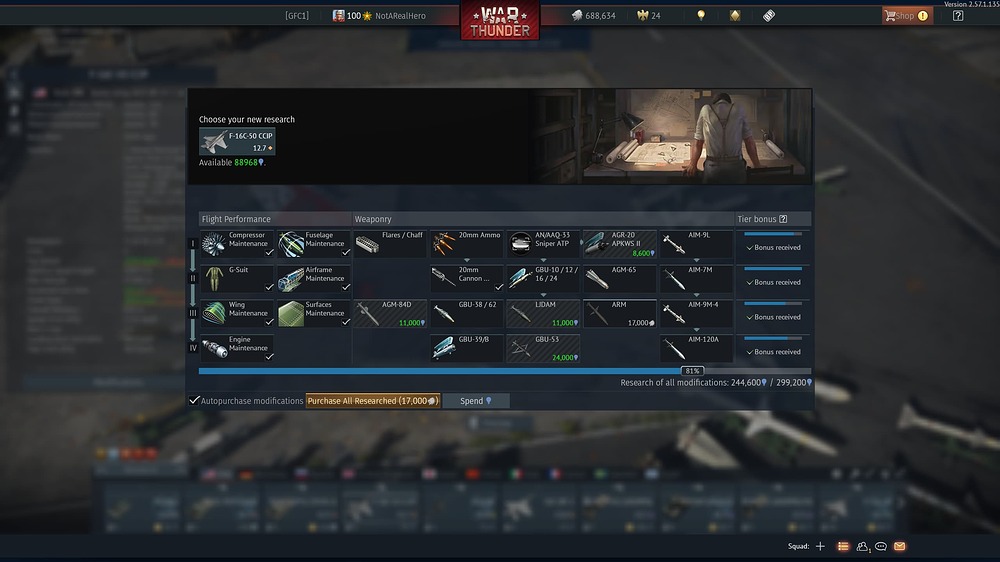Select the G-Suit modification
1000x562 pixels.
[237, 279]
